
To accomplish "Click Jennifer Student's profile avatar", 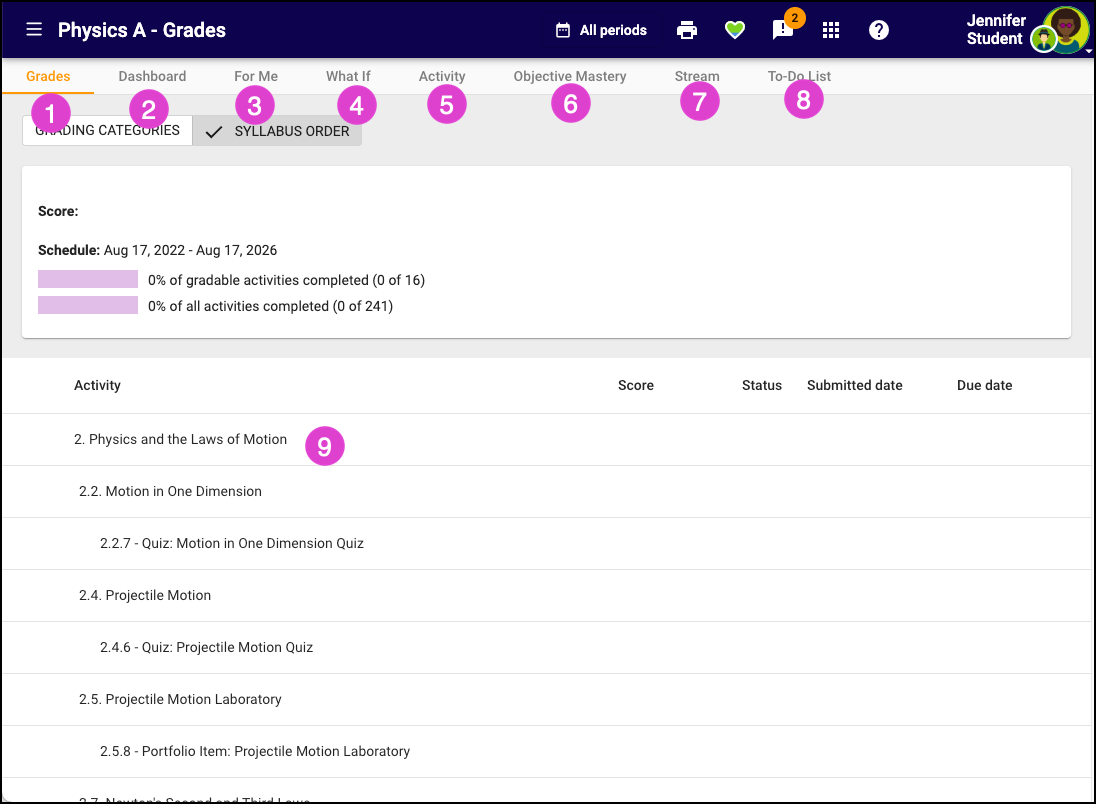I will [x=1065, y=29].
